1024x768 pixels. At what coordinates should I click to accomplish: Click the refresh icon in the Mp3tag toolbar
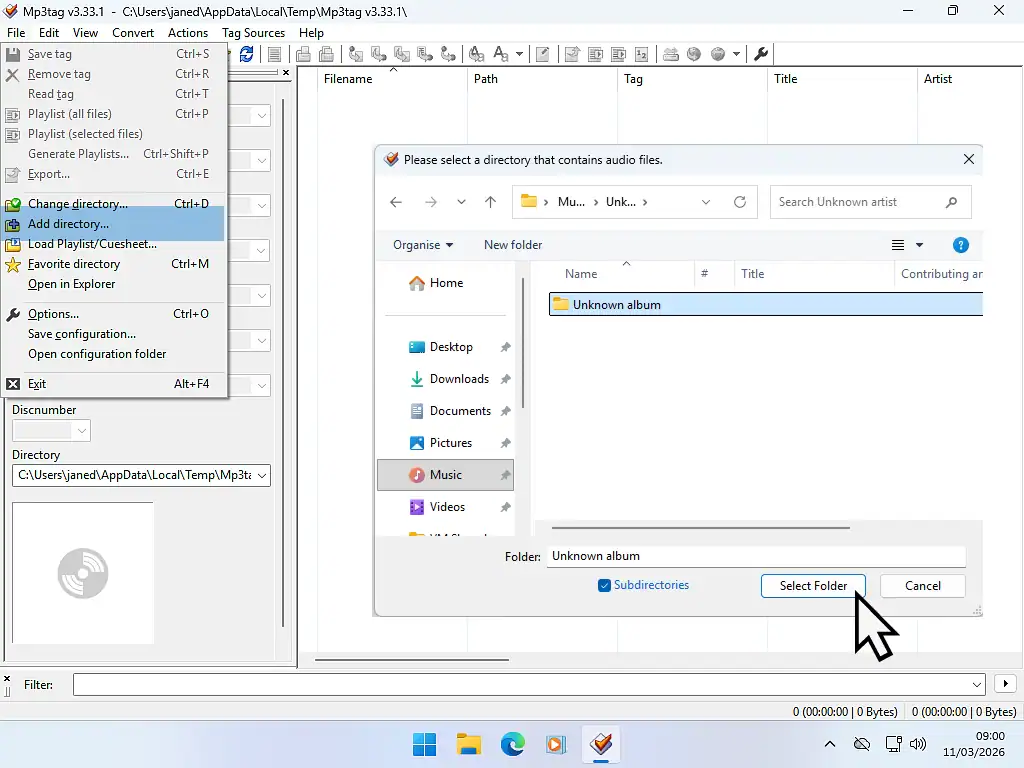pyautogui.click(x=246, y=54)
